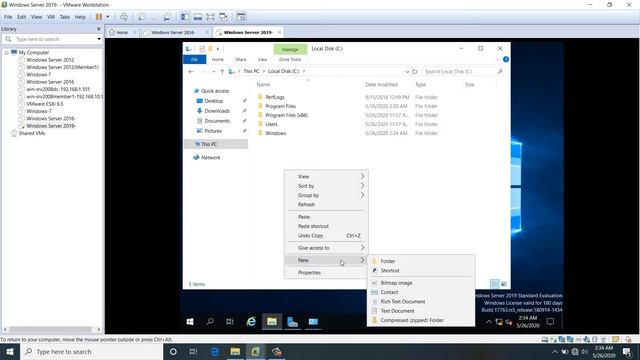Viewport: 640px width, 360px height.
Task: Open the address bar history dropdown
Action: tap(407, 71)
